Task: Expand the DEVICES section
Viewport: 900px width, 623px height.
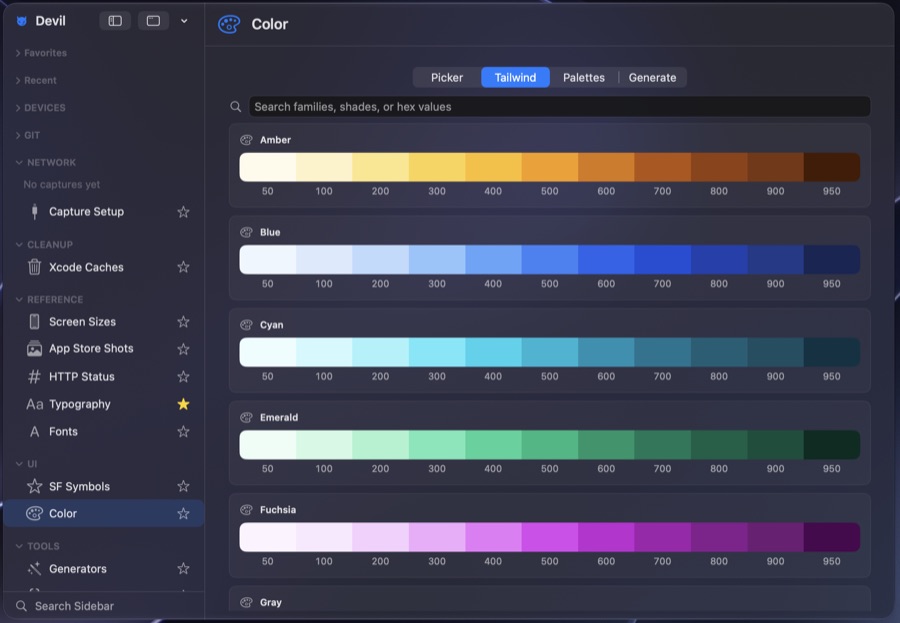Action: point(41,108)
